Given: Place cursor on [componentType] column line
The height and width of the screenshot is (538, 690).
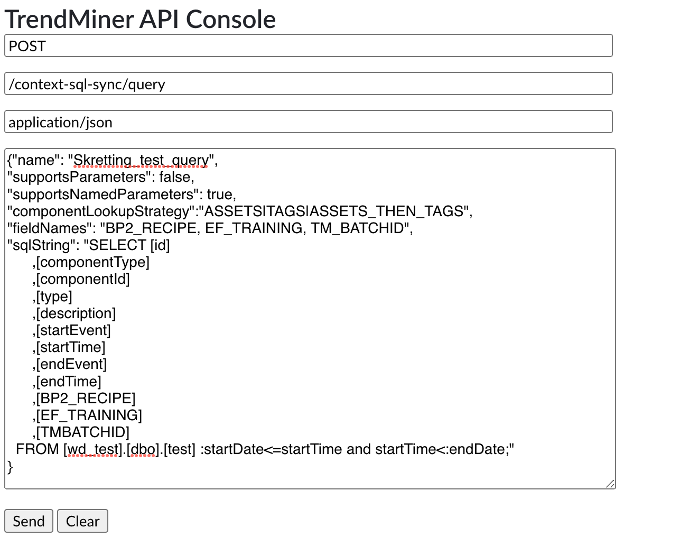Looking at the screenshot, I should (x=92, y=262).
